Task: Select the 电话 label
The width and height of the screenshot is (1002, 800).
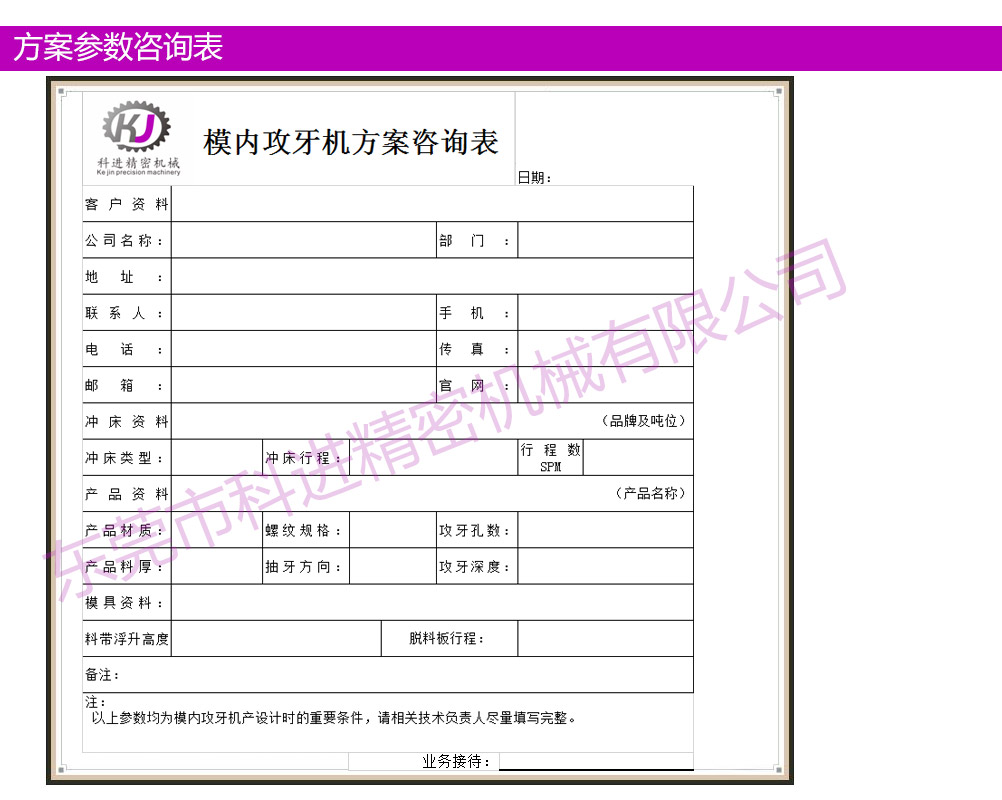Action: (x=124, y=350)
